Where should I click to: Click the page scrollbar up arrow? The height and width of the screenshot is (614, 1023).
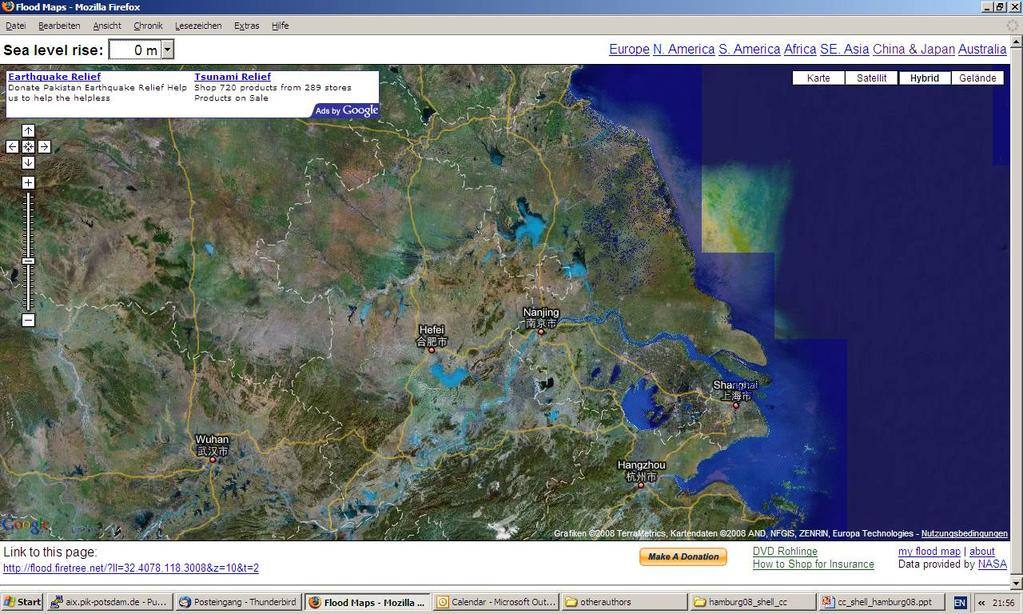coord(1016,41)
